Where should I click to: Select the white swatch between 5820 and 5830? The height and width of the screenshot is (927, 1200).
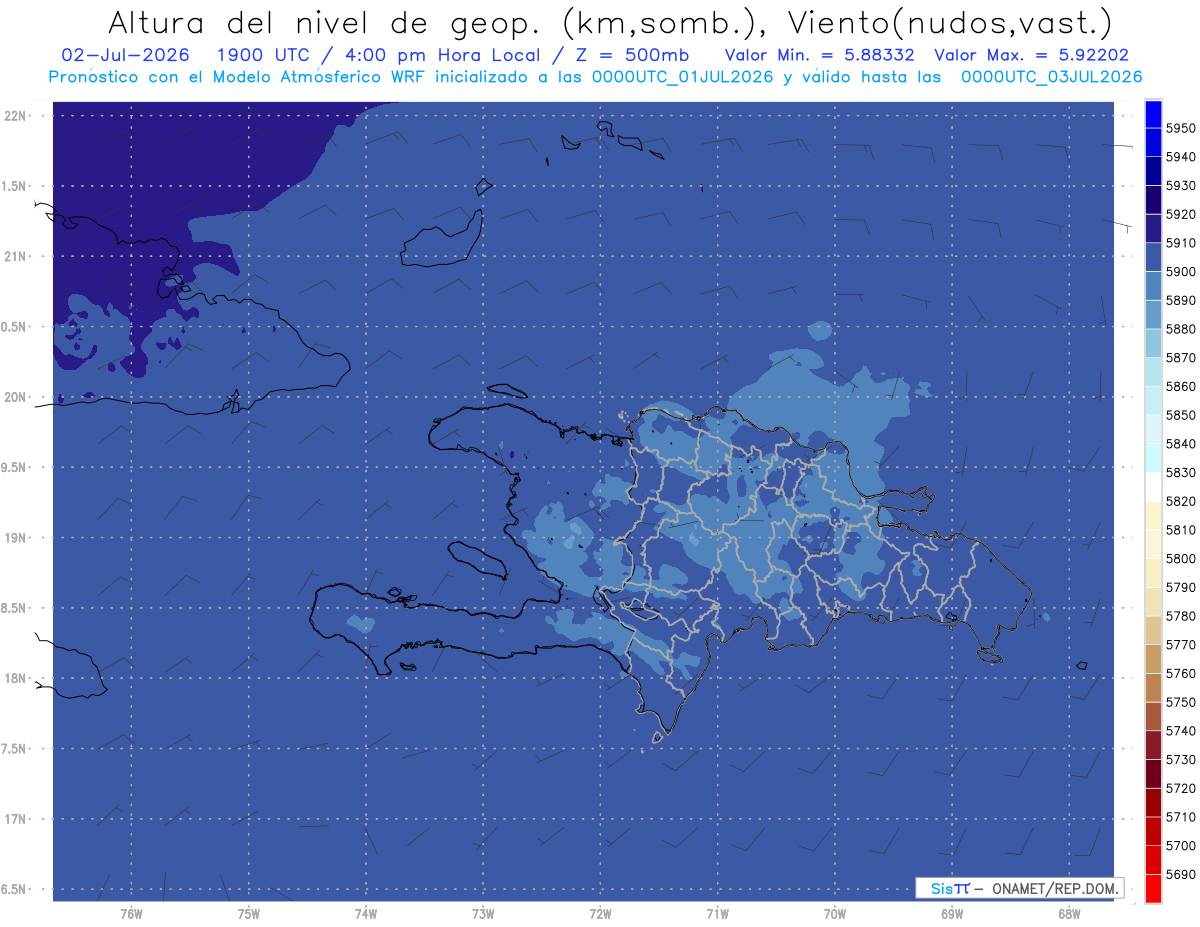pyautogui.click(x=1152, y=487)
